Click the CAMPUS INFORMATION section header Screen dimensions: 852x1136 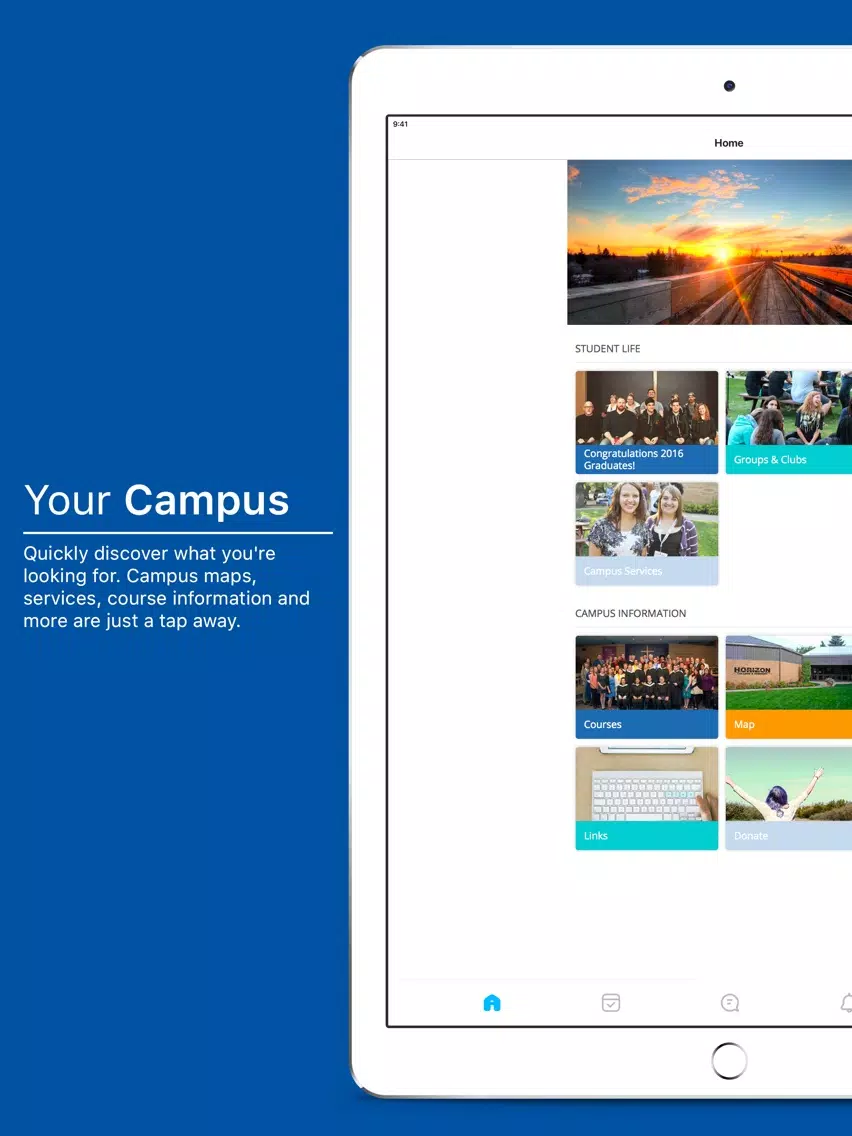point(630,613)
